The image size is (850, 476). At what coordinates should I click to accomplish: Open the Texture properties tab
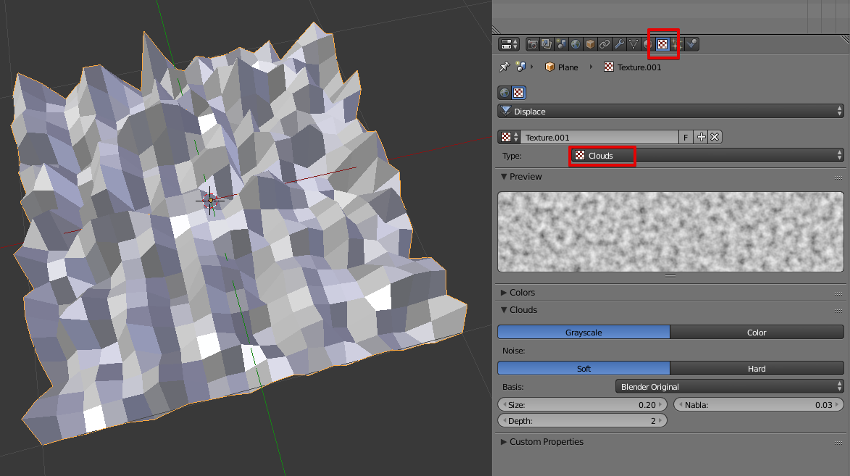pos(662,44)
